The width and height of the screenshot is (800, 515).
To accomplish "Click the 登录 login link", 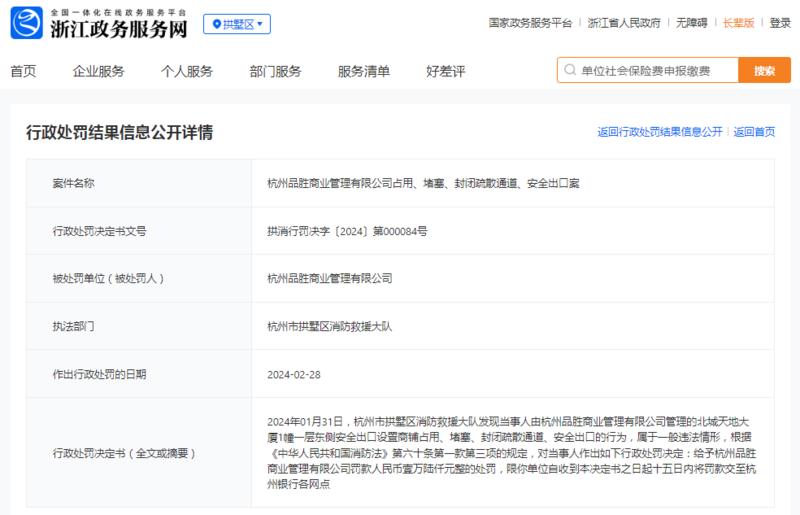I will 780,23.
